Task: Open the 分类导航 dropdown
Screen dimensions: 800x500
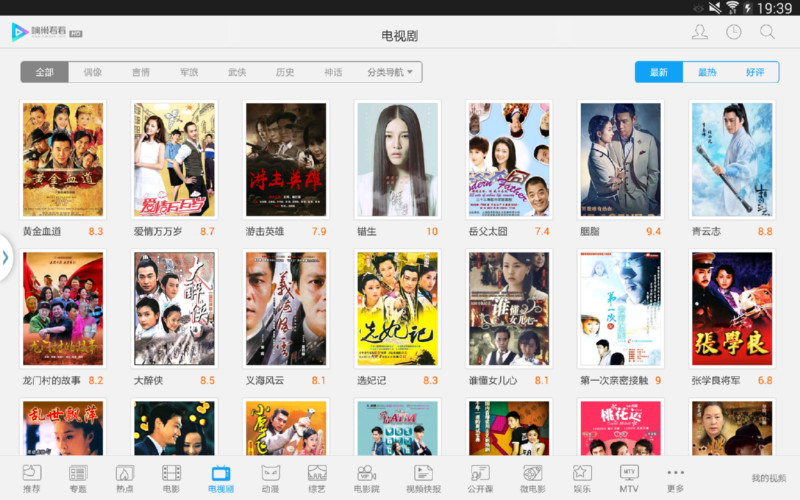Action: 390,72
